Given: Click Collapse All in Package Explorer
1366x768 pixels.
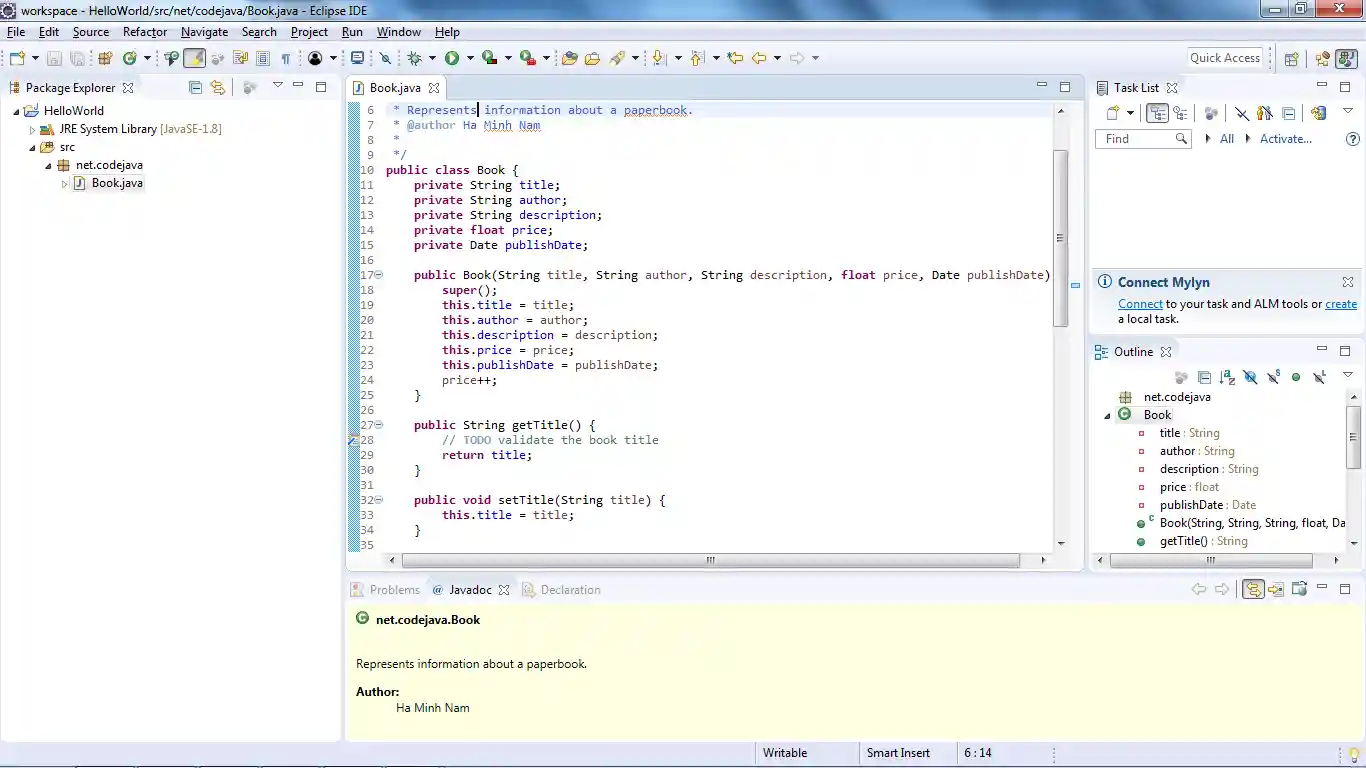Looking at the screenshot, I should pos(196,87).
